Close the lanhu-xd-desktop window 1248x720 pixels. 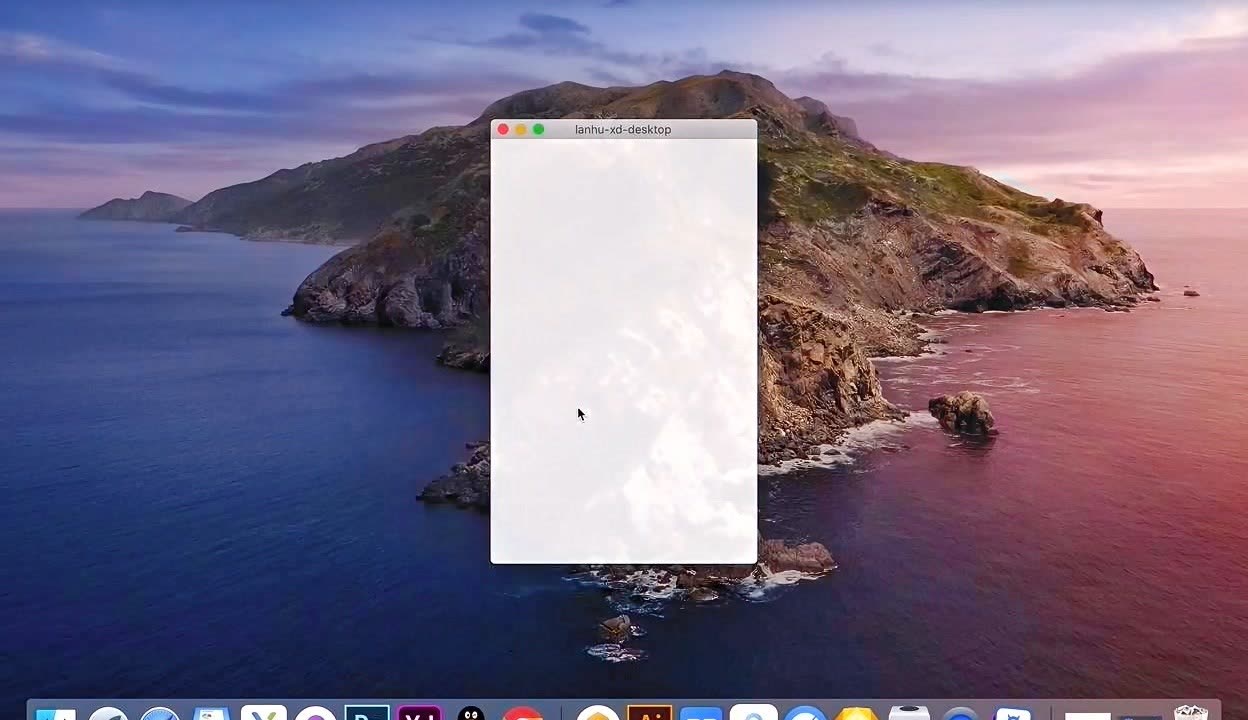(x=503, y=130)
